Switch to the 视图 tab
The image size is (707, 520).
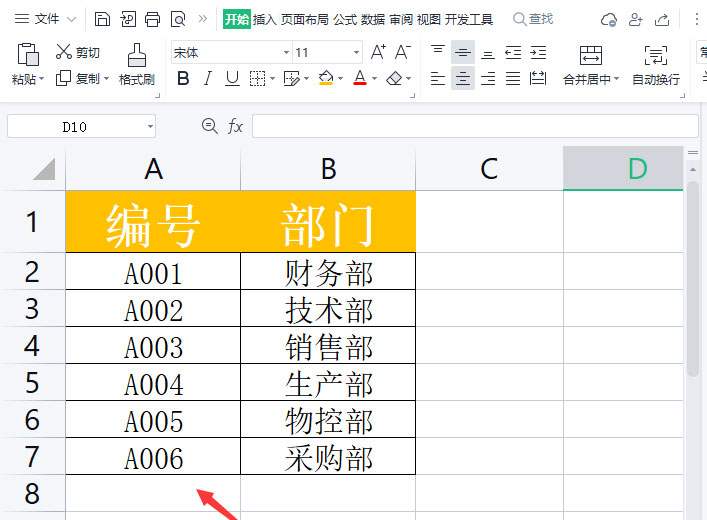coord(428,19)
